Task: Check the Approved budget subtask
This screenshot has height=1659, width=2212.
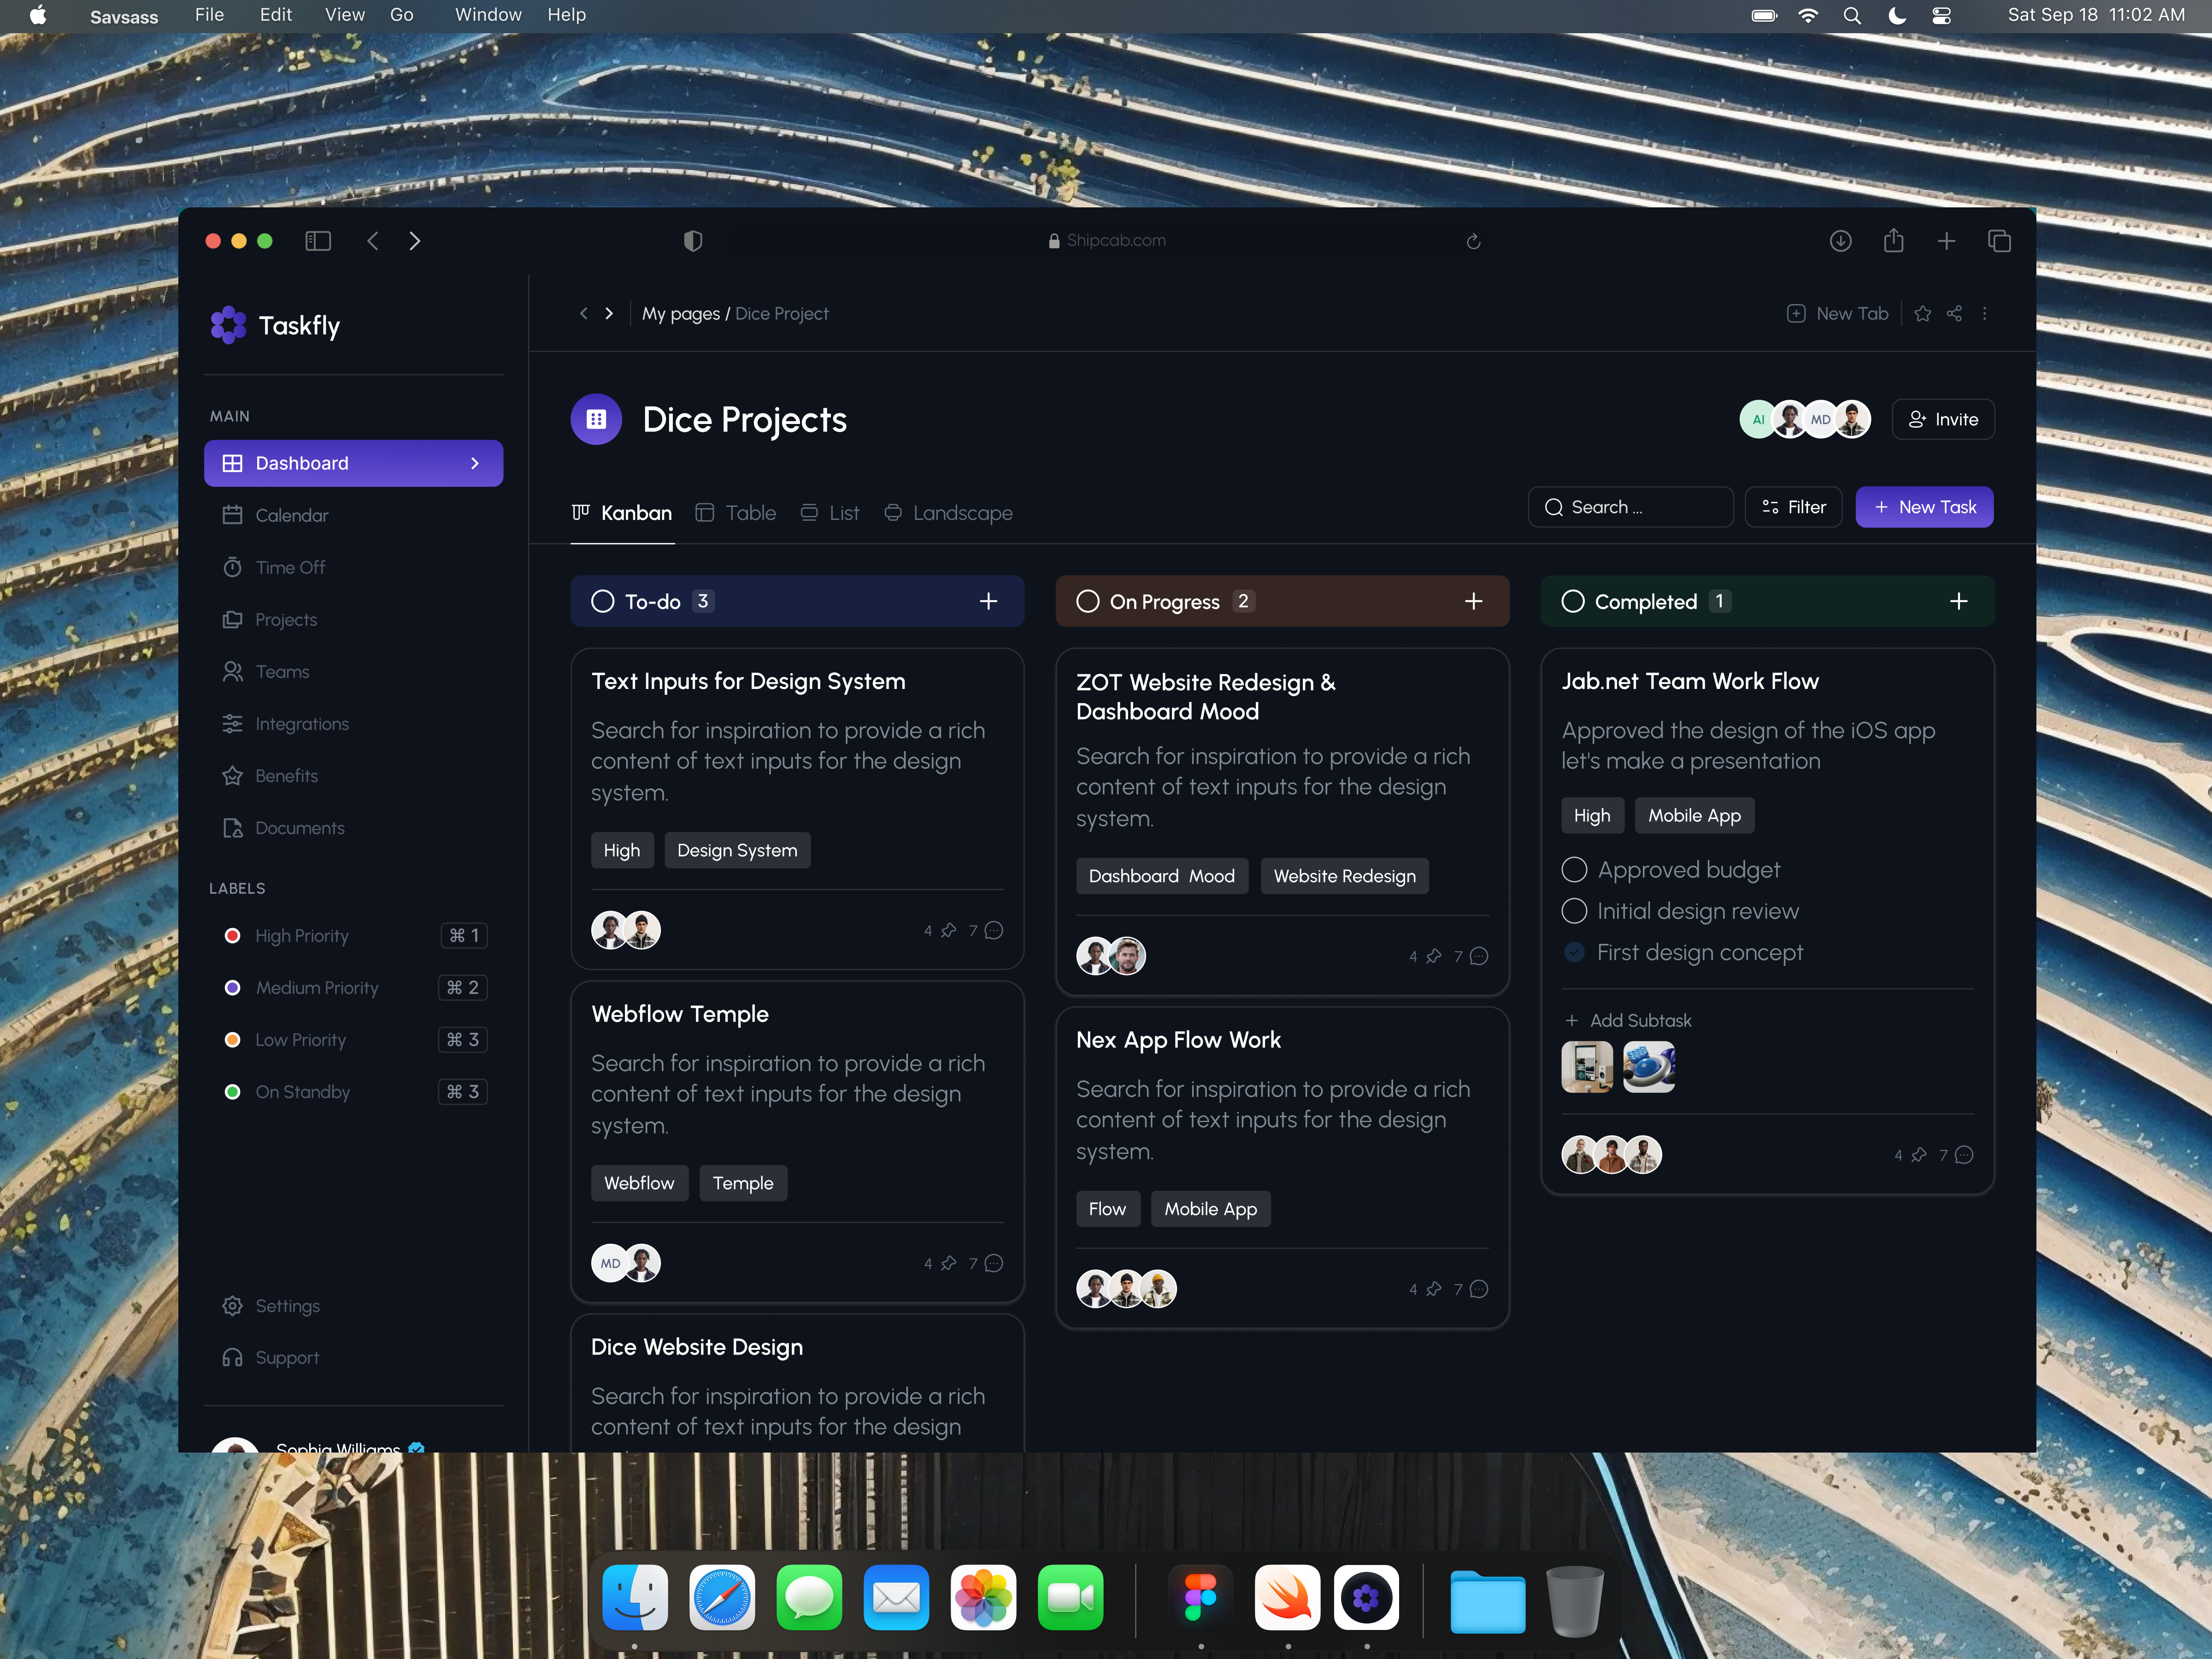Action: click(1574, 870)
